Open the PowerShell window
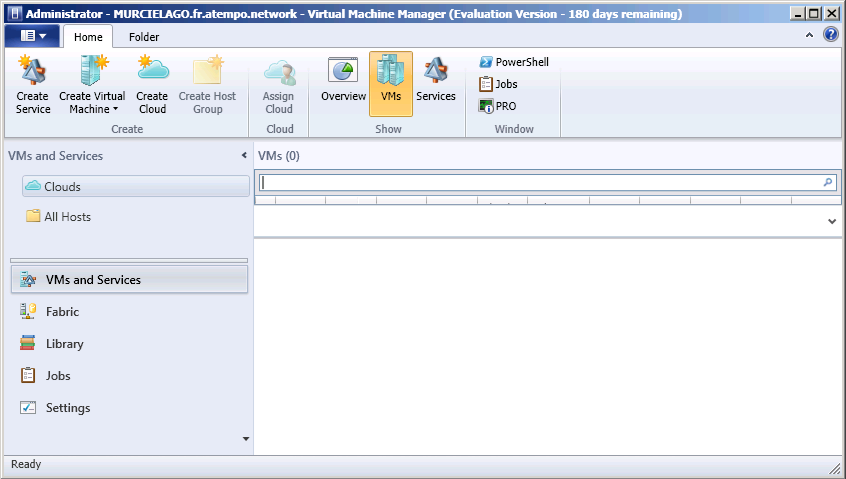846x479 pixels. [514, 62]
